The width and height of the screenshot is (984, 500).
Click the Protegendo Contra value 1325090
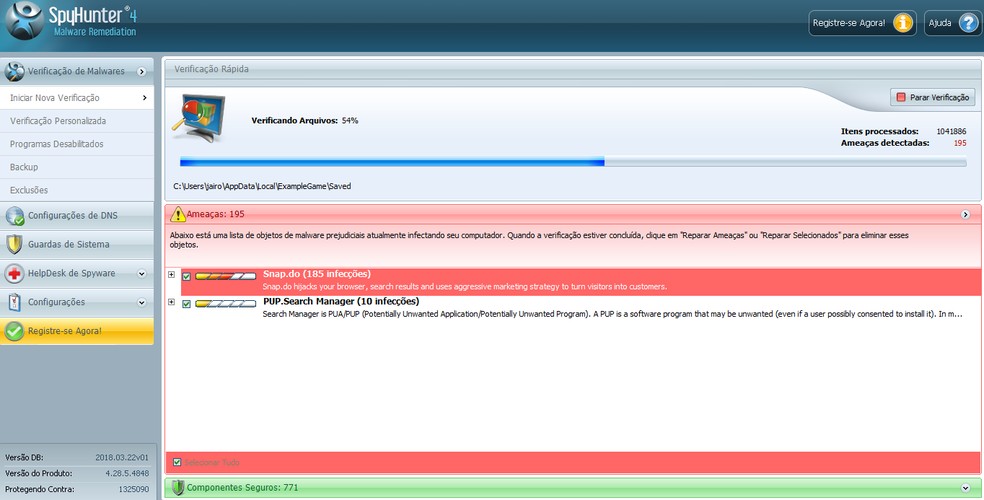click(134, 489)
